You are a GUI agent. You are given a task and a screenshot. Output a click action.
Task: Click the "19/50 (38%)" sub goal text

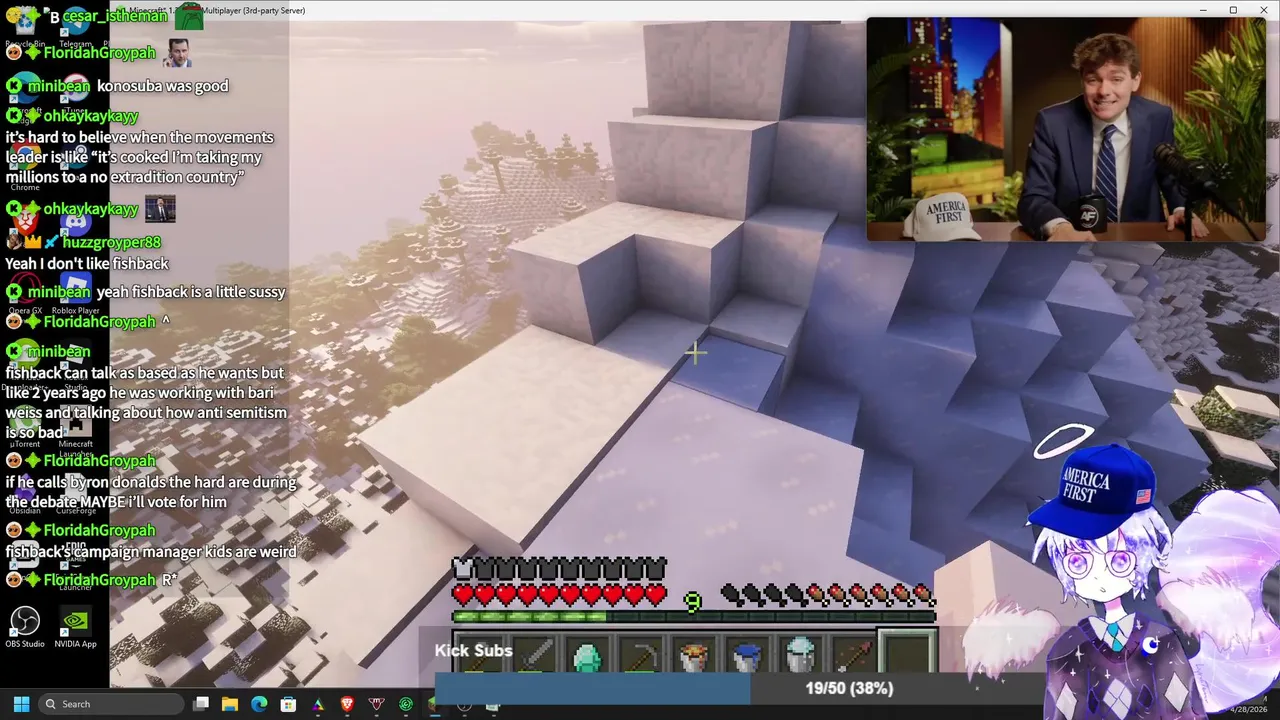coord(849,688)
